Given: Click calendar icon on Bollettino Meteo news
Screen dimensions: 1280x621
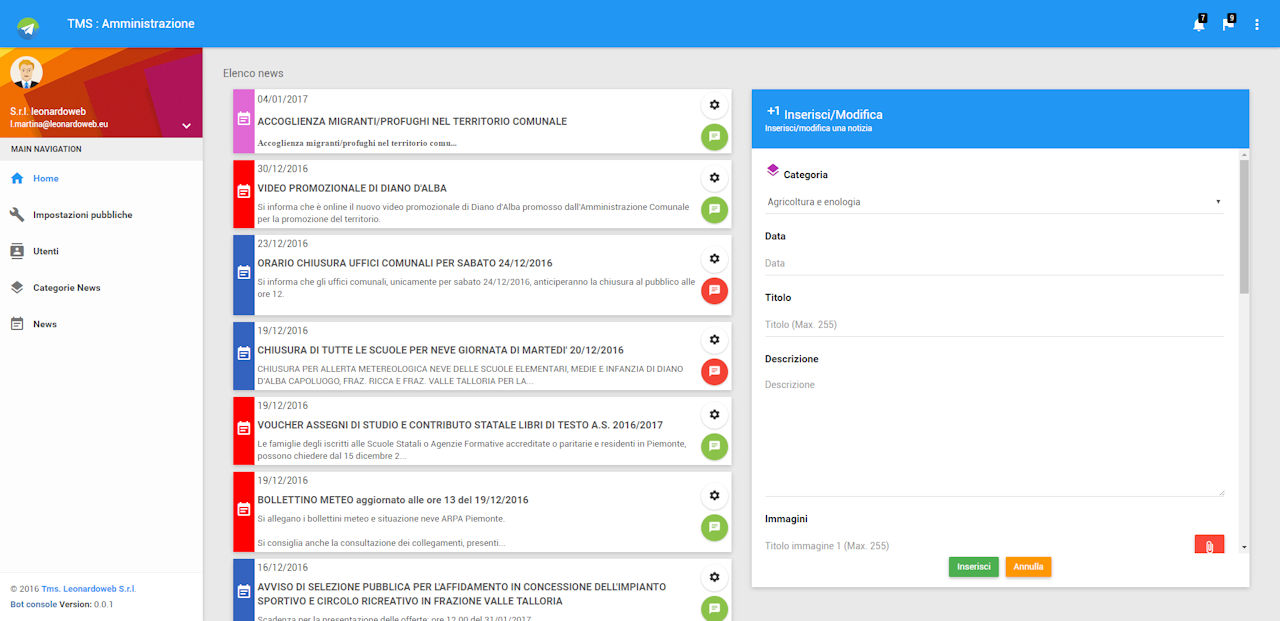Looking at the screenshot, I should (x=244, y=510).
